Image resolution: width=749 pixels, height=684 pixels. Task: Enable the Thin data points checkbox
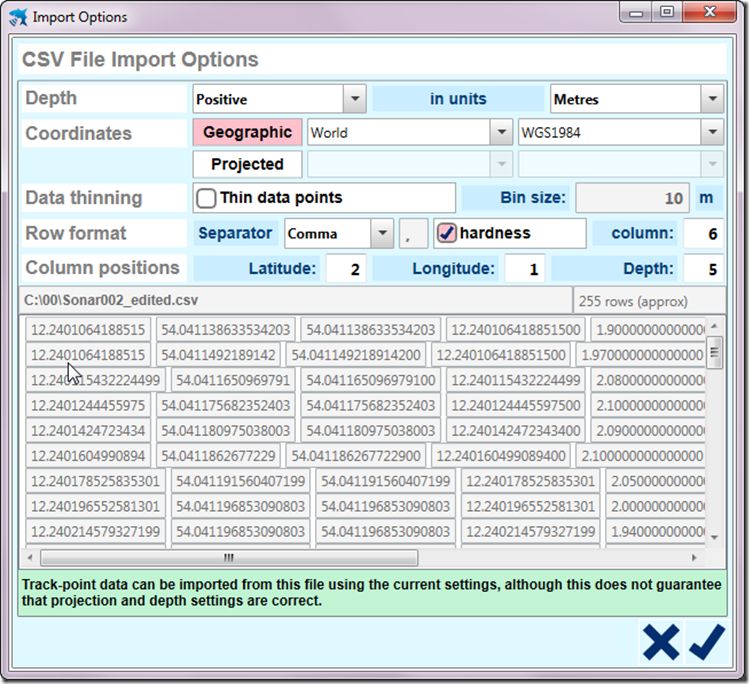(207, 198)
